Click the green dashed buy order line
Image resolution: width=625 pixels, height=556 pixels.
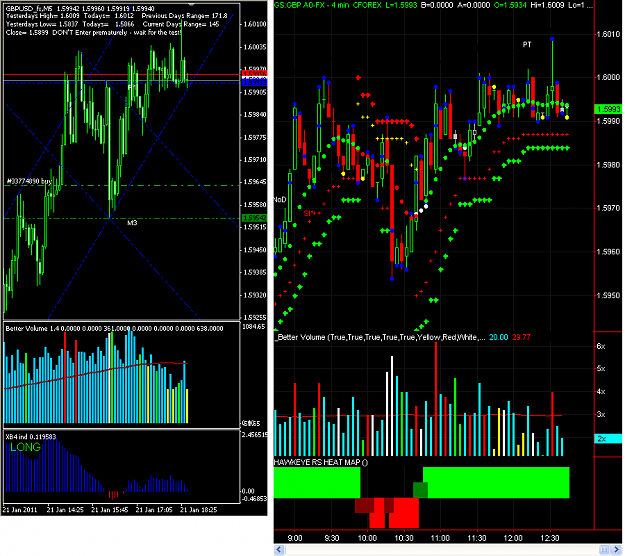122,186
